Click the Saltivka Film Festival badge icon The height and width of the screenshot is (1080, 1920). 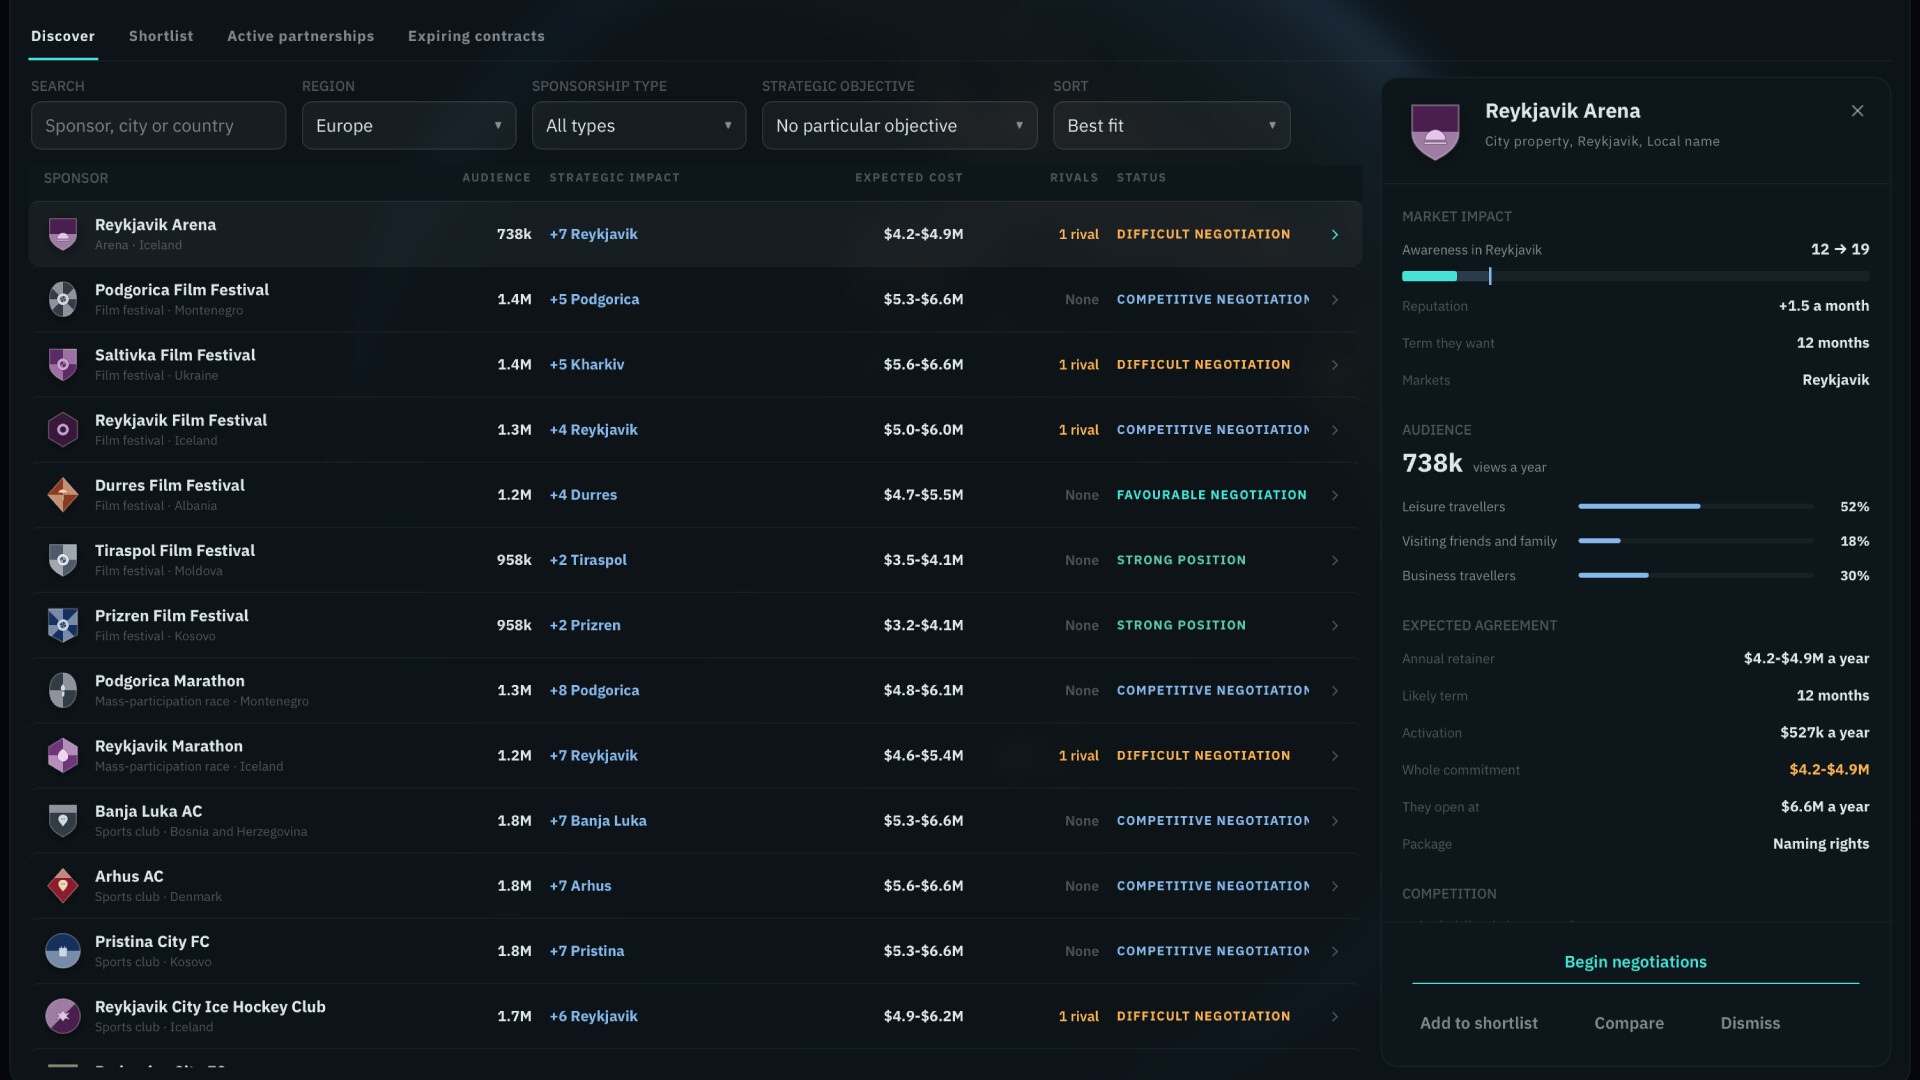tap(63, 364)
